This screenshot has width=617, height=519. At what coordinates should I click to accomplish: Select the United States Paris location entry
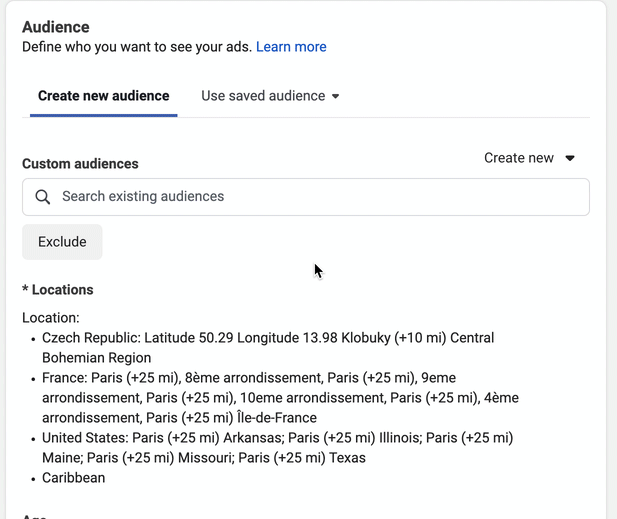click(276, 438)
